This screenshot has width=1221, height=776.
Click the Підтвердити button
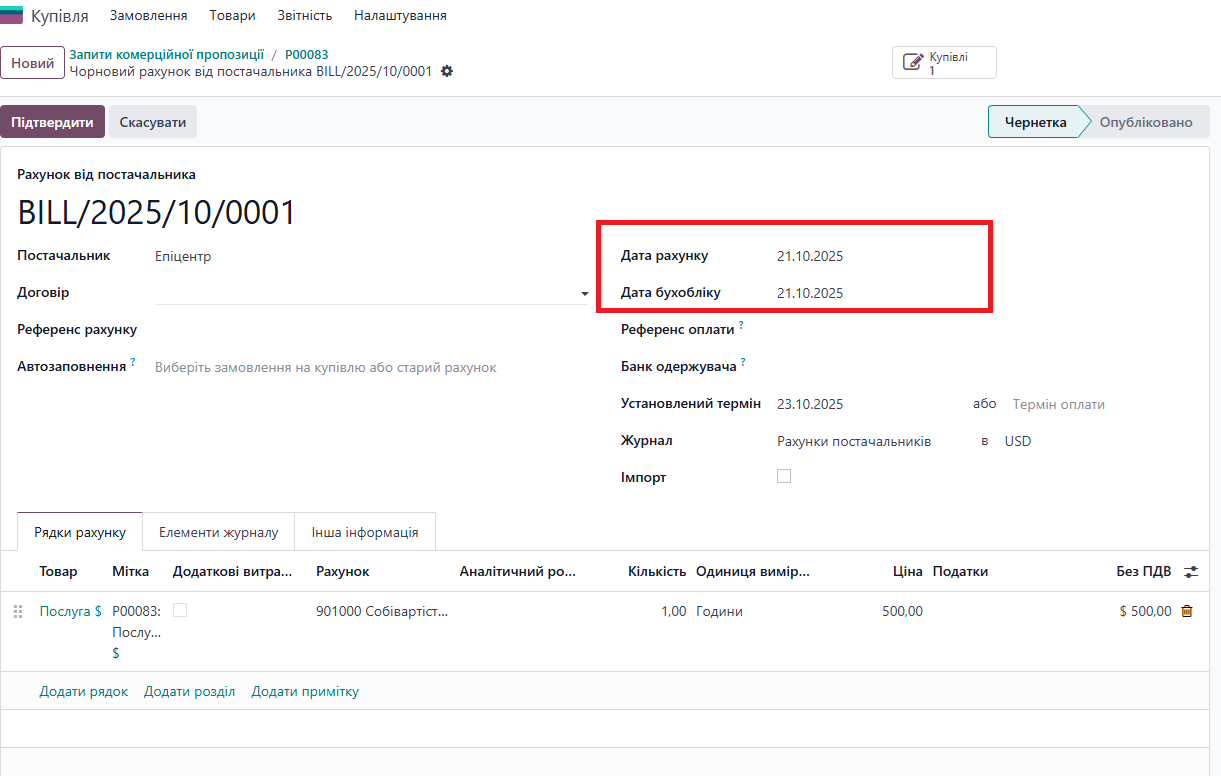coord(52,122)
